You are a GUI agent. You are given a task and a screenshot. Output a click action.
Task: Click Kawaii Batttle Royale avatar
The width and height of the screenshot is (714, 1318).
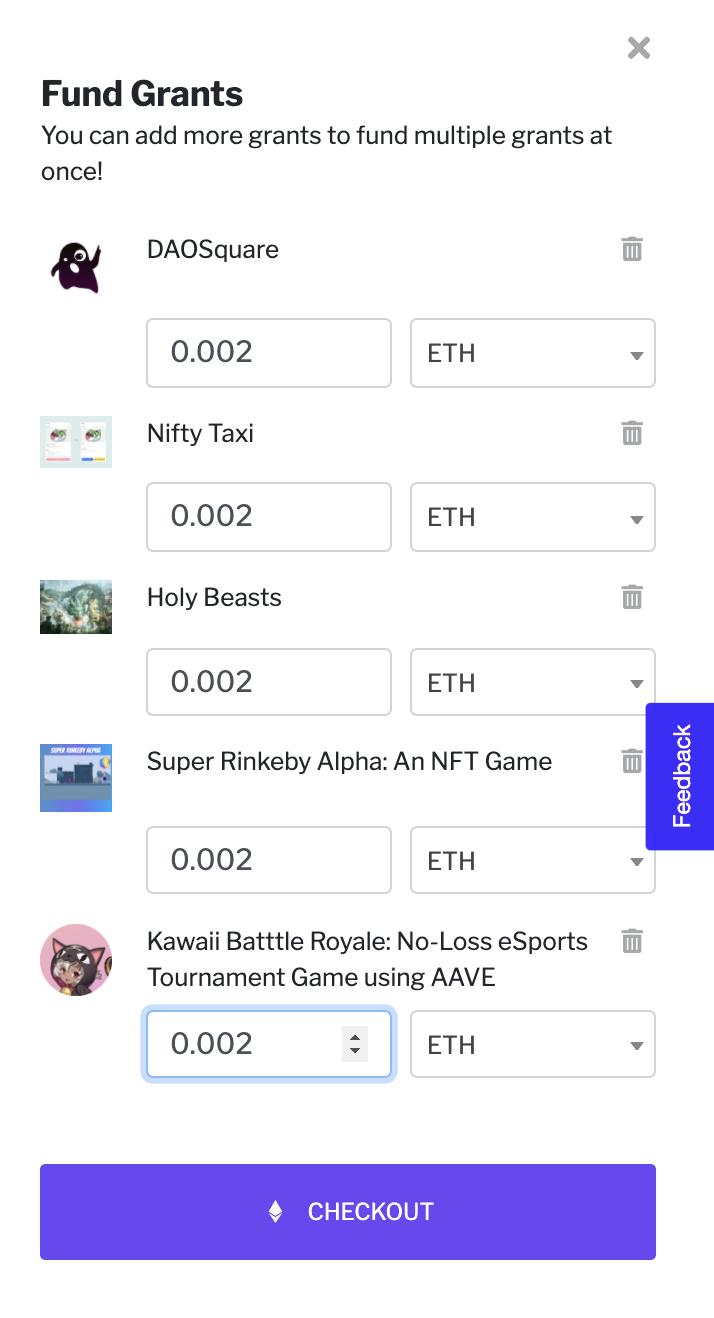coord(76,960)
